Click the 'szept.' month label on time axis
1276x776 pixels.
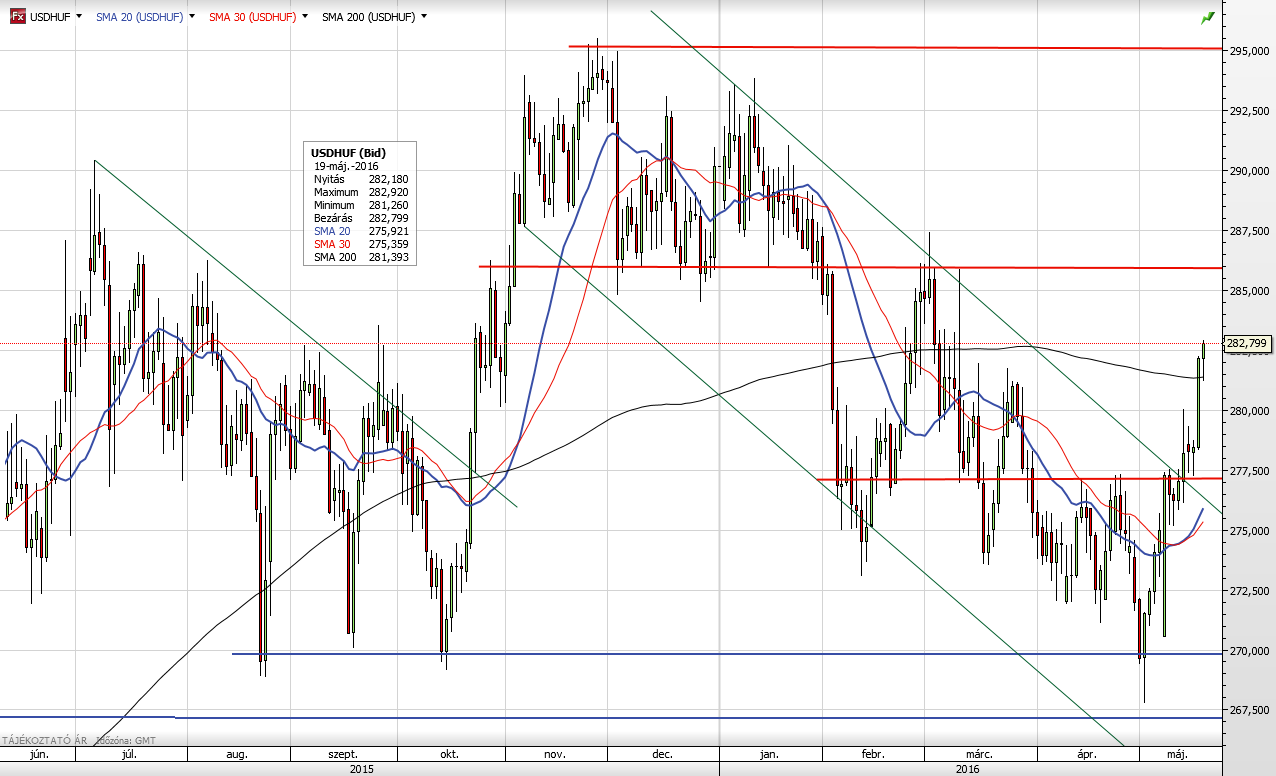point(343,754)
